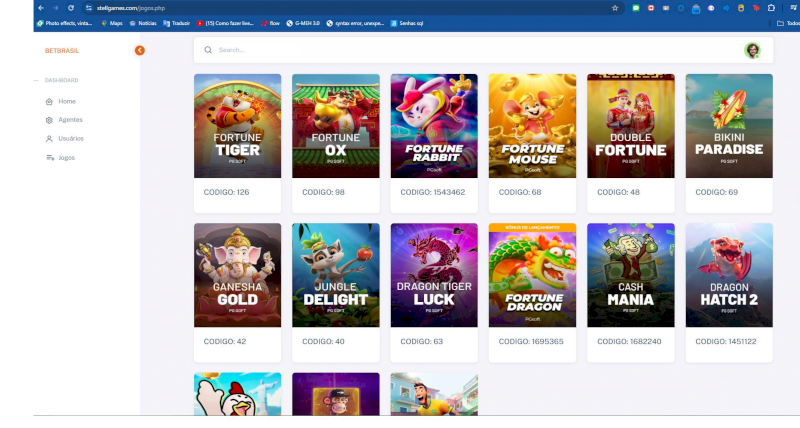Click the text CODIGO: 42

(x=225, y=341)
